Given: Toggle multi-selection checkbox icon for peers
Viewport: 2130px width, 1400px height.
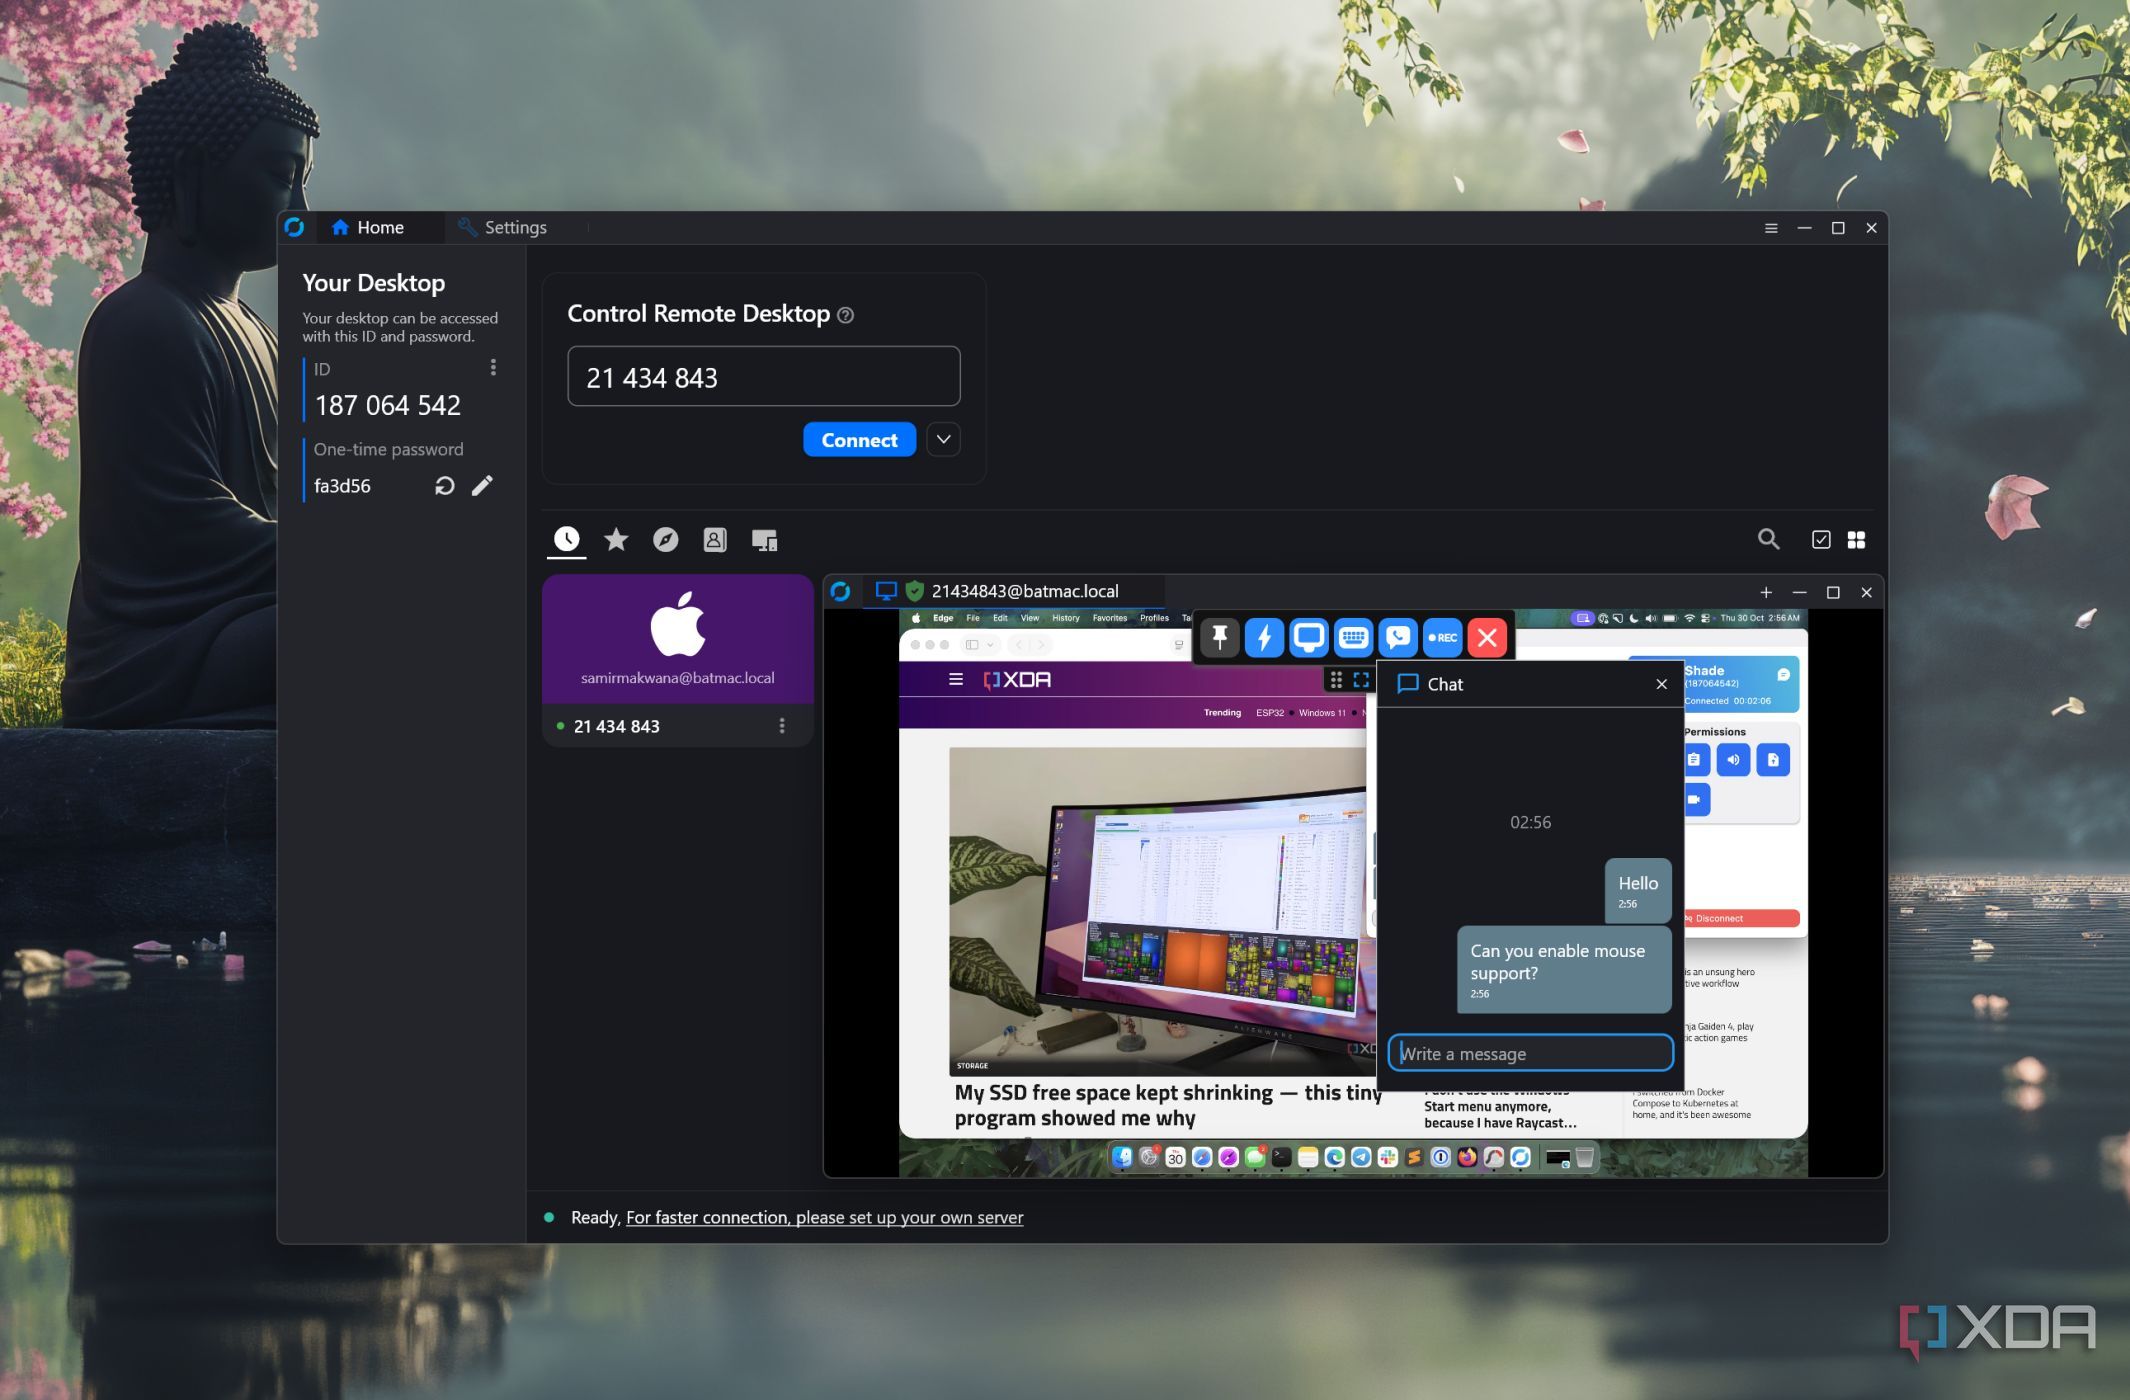Looking at the screenshot, I should pos(1821,540).
